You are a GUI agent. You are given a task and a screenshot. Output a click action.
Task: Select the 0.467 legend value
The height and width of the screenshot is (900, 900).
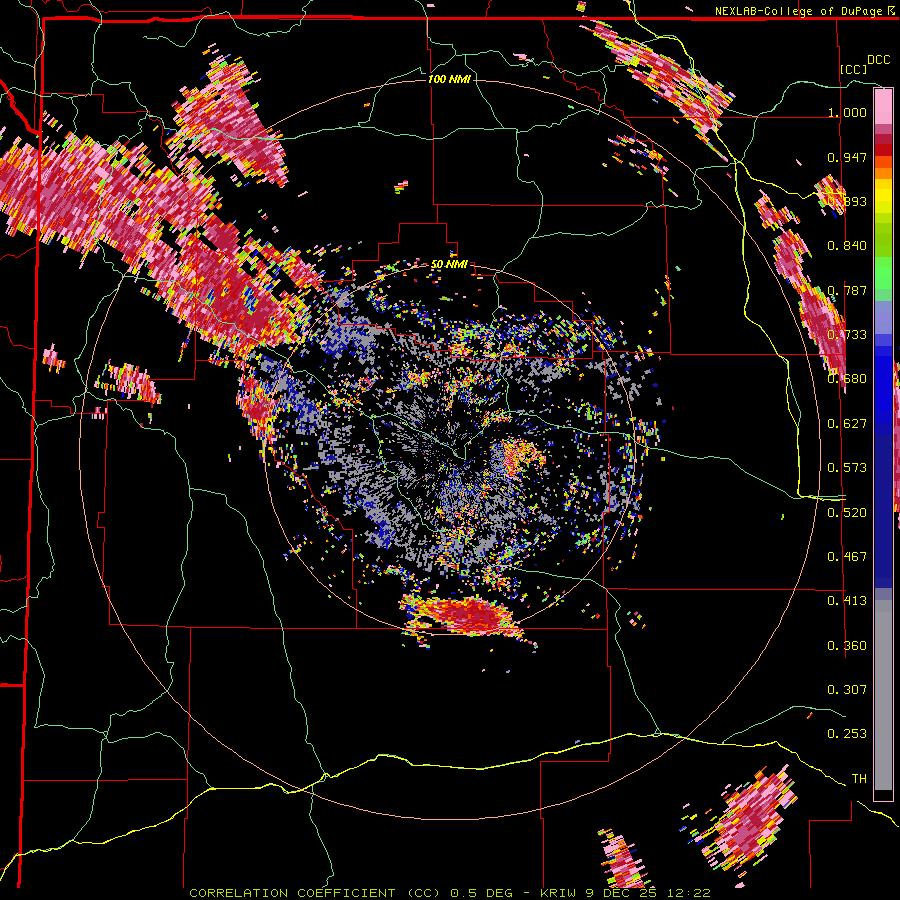(x=847, y=557)
